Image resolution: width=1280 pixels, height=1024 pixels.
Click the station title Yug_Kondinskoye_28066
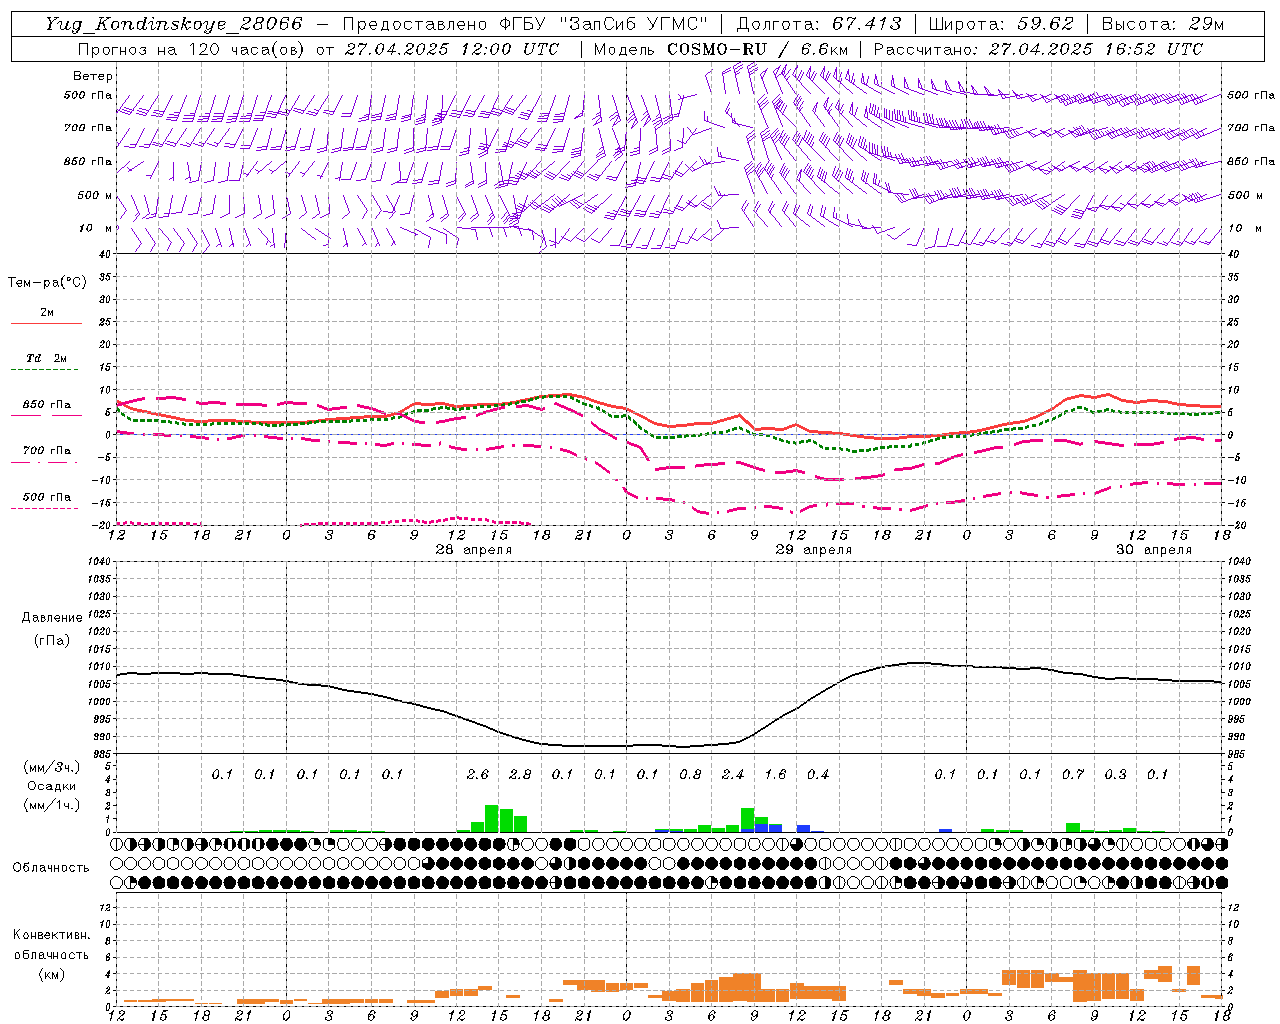tap(174, 24)
